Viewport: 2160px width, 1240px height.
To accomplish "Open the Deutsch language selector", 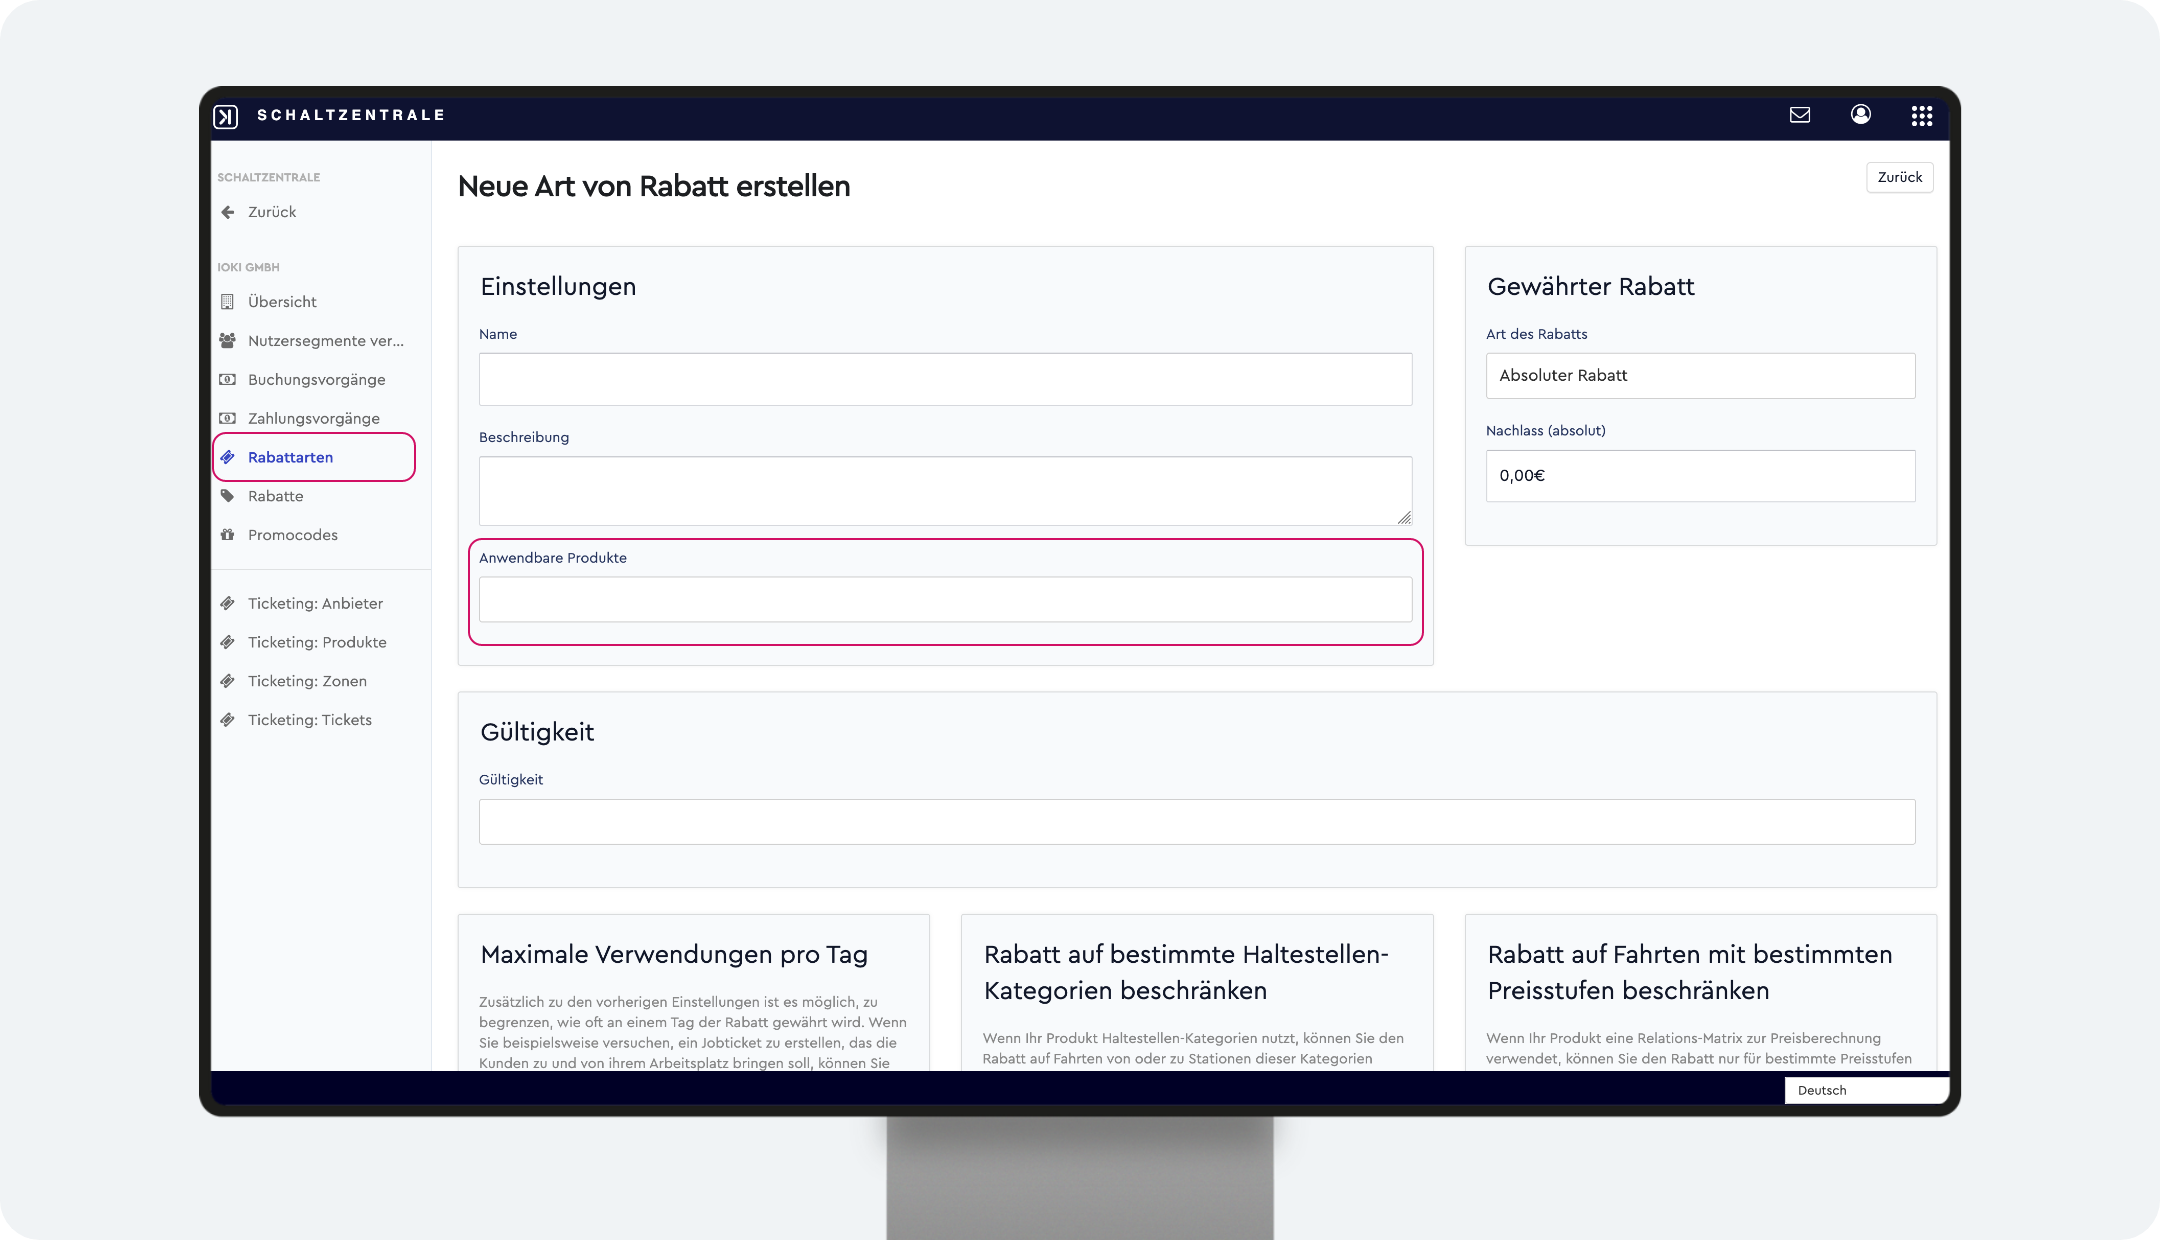I will click(x=1866, y=1090).
